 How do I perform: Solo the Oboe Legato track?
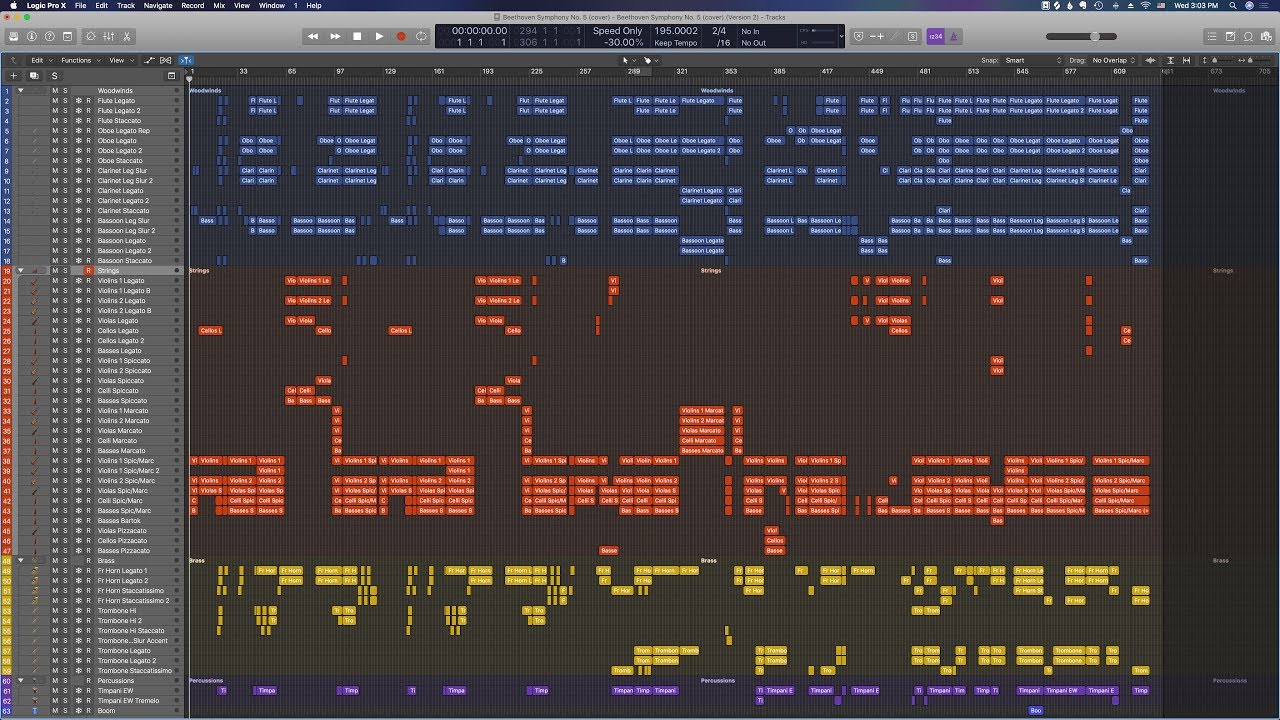click(65, 140)
